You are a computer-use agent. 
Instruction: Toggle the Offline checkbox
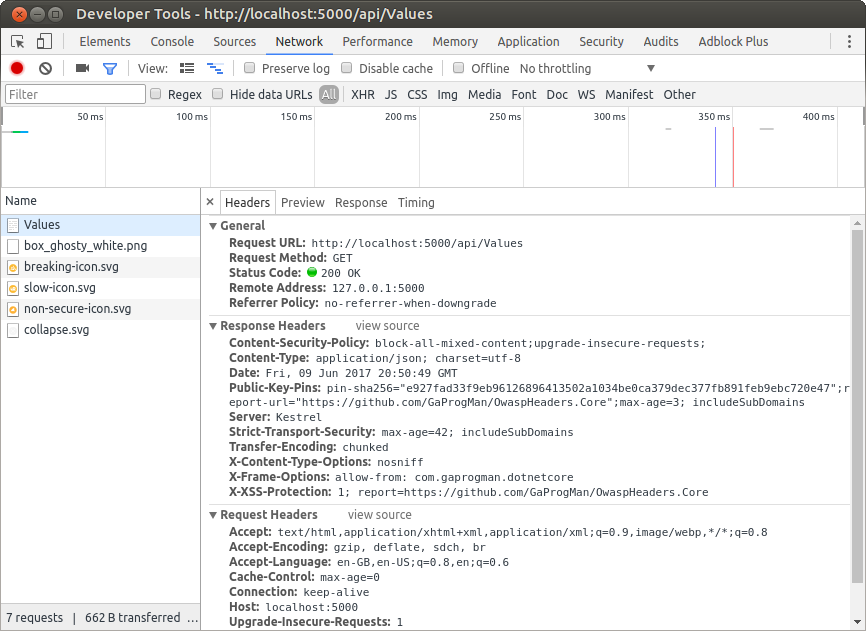point(458,68)
